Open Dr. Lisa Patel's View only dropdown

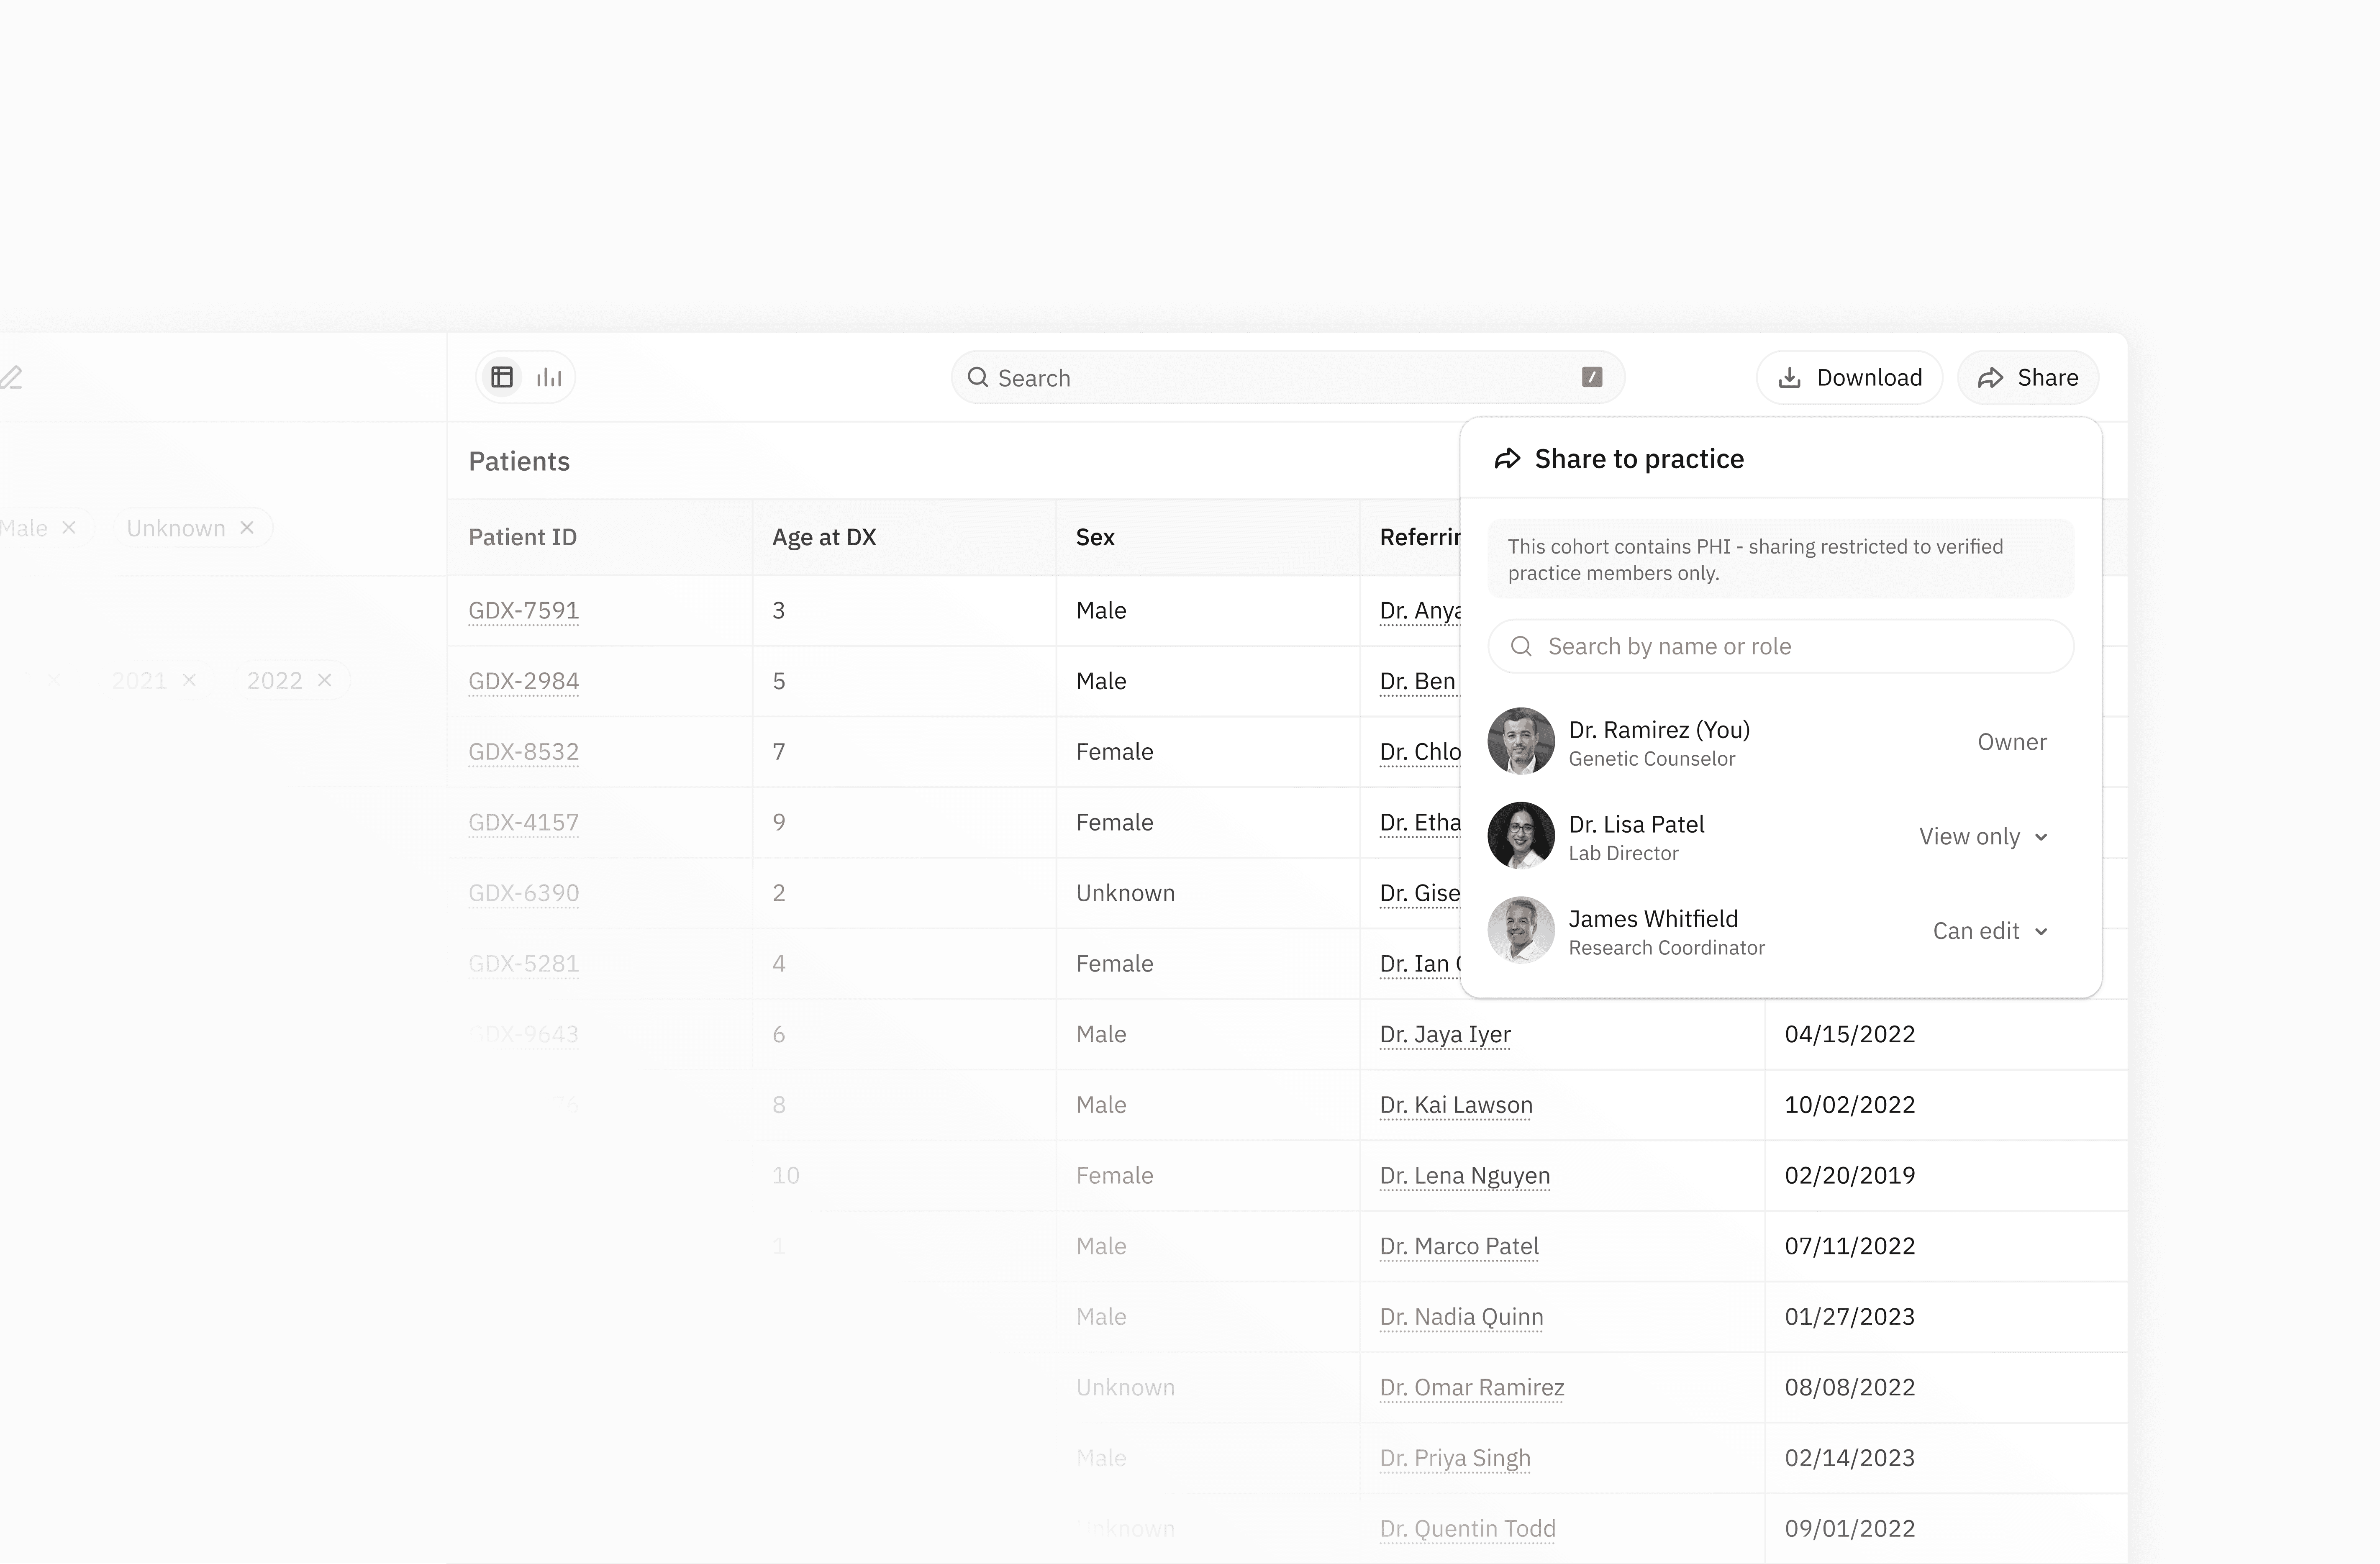(x=1983, y=836)
